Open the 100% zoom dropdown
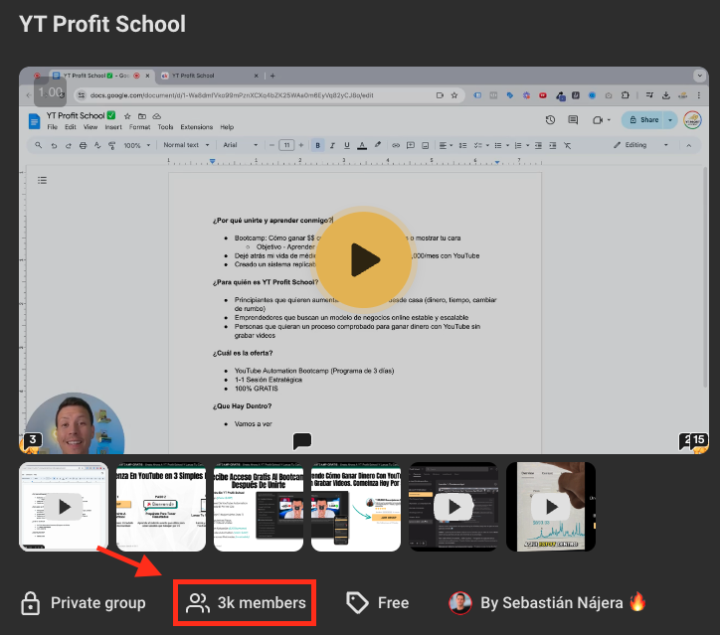720x635 pixels. [136, 145]
